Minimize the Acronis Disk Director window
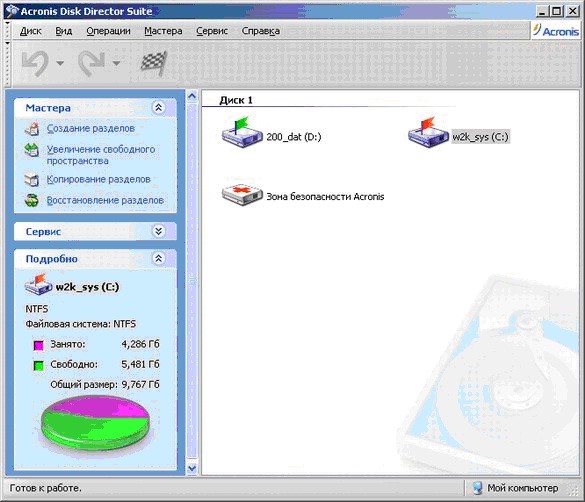 click(542, 12)
